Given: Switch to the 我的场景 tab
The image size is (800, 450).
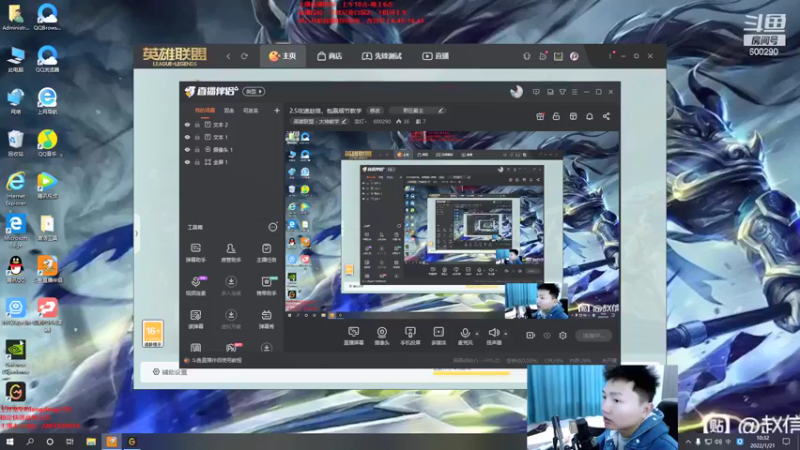Looking at the screenshot, I should tap(205, 110).
